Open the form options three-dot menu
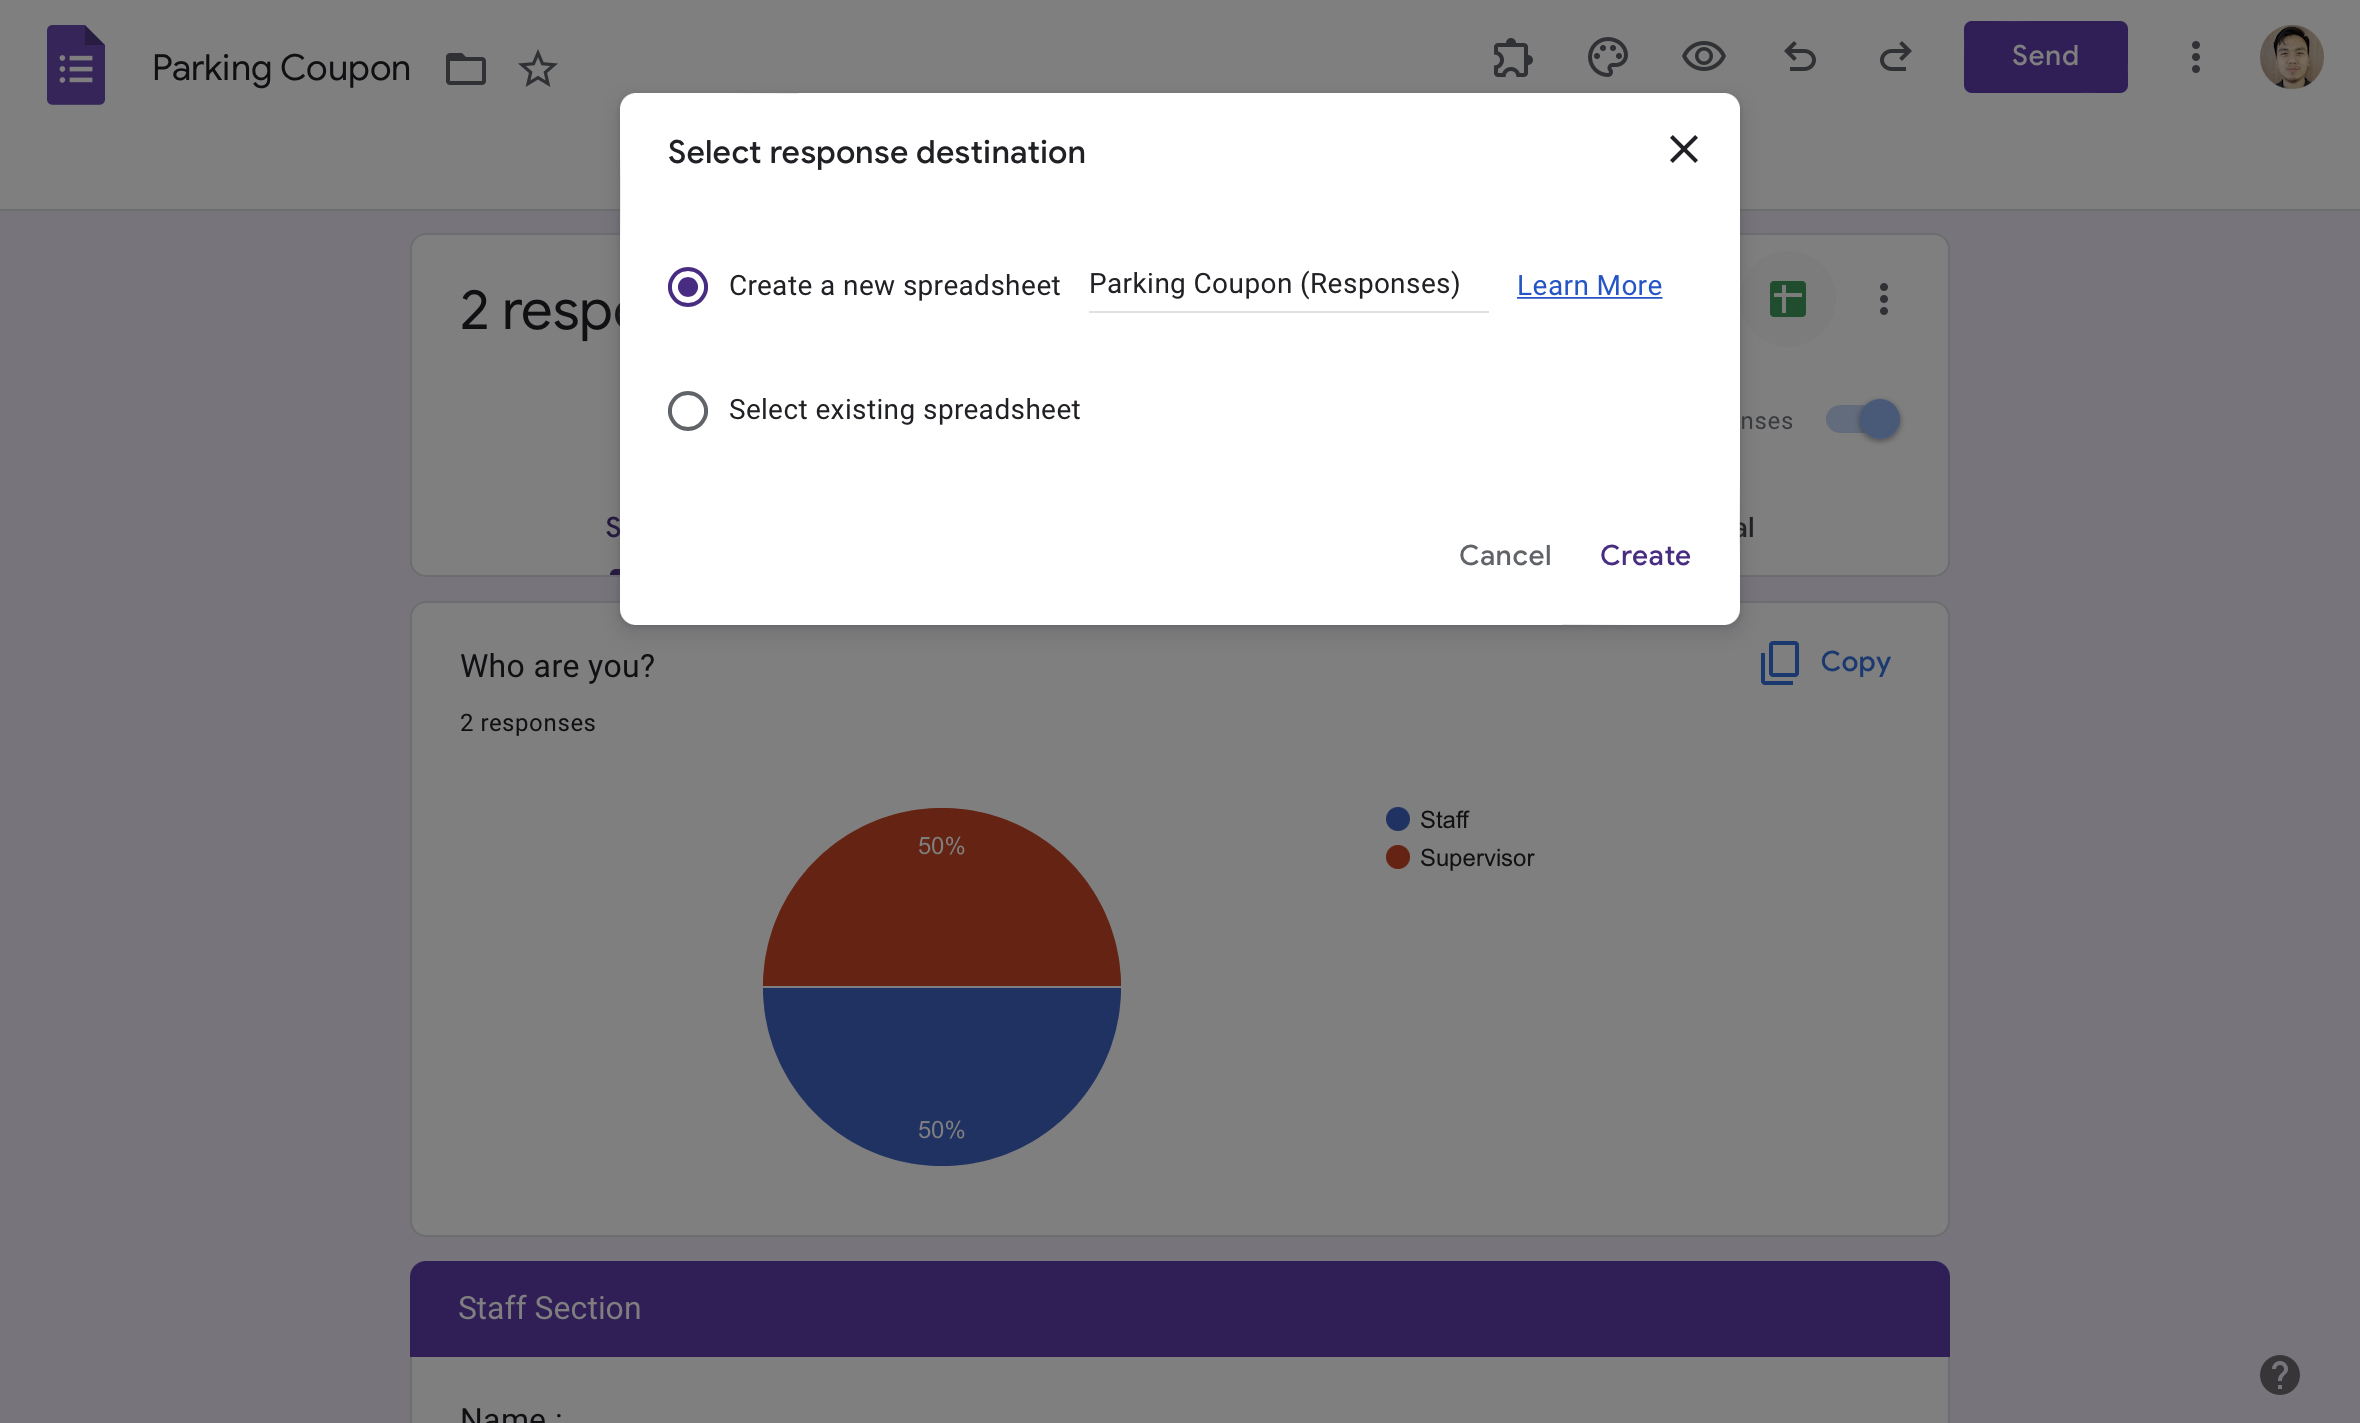The width and height of the screenshot is (2360, 1423). pyautogui.click(x=2194, y=57)
